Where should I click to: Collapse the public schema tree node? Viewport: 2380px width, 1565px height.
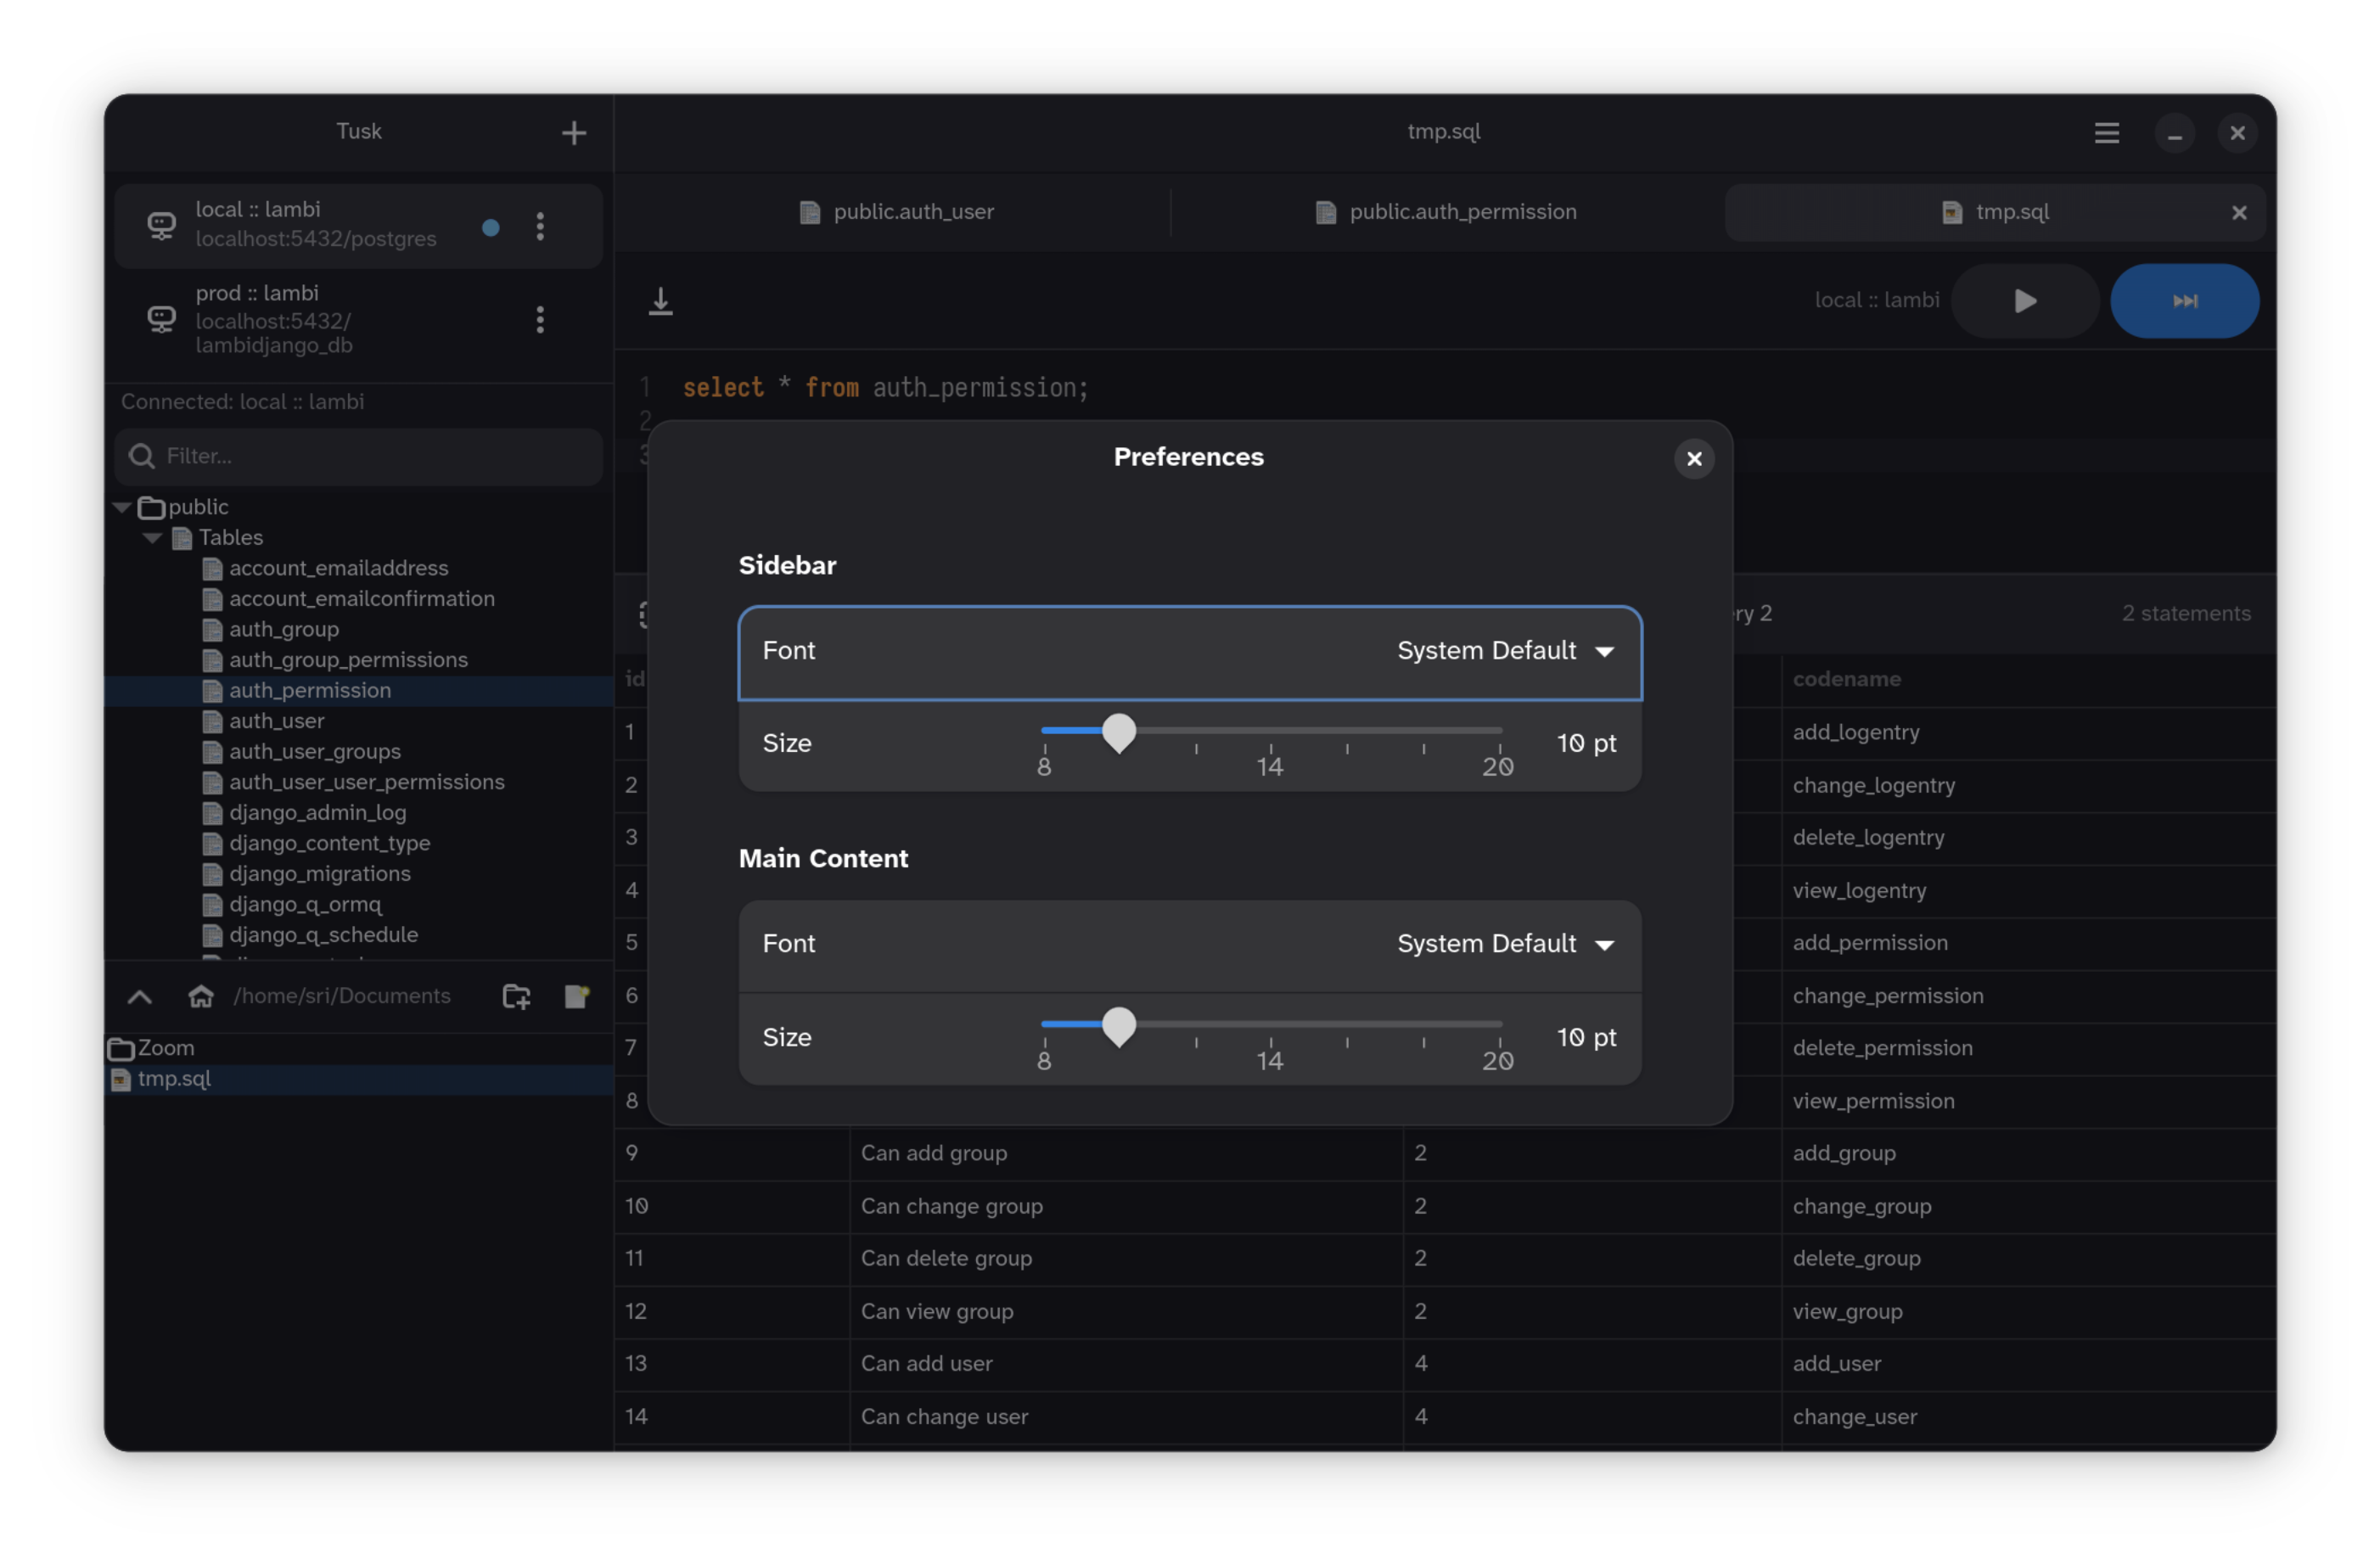[121, 507]
